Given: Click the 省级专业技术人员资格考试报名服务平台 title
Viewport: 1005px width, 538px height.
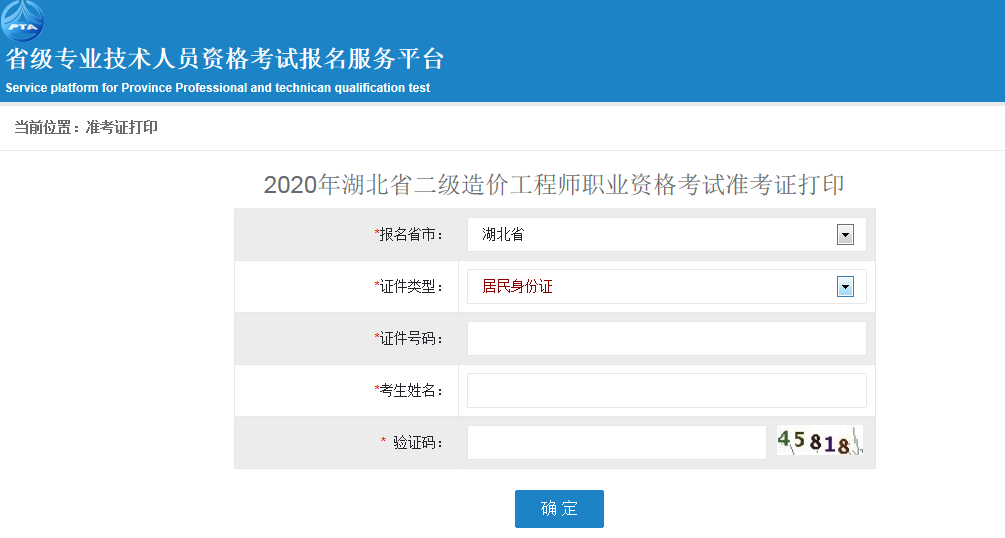Looking at the screenshot, I should [225, 59].
